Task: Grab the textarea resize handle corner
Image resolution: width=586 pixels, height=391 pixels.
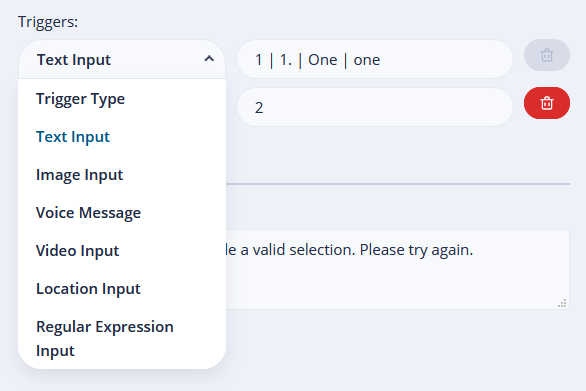Action: coord(562,303)
